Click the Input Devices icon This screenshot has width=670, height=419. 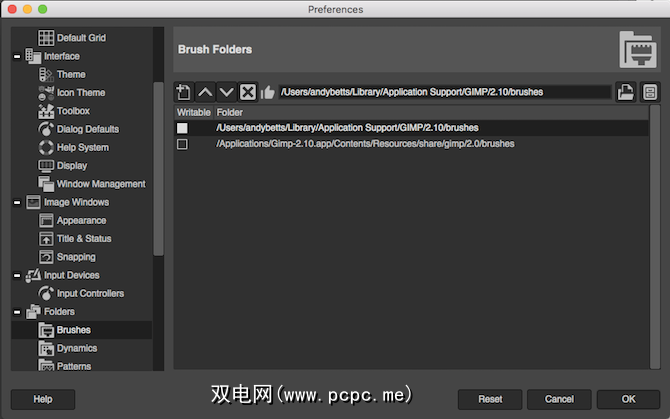[33, 275]
